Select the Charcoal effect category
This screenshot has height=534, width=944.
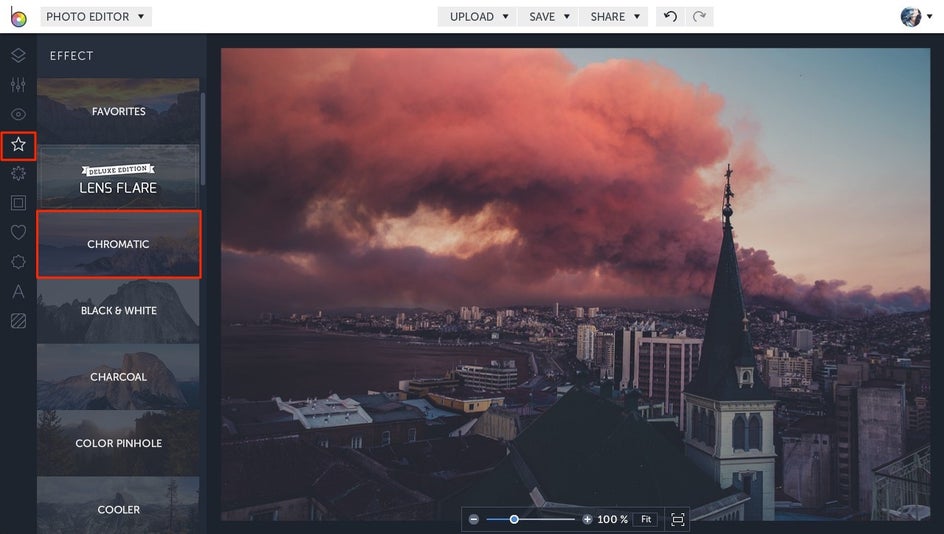118,377
